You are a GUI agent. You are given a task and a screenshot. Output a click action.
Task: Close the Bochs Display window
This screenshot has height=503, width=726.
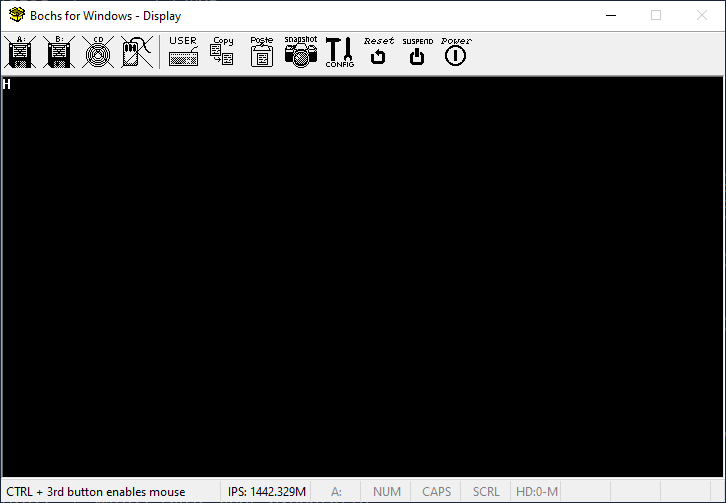point(702,15)
